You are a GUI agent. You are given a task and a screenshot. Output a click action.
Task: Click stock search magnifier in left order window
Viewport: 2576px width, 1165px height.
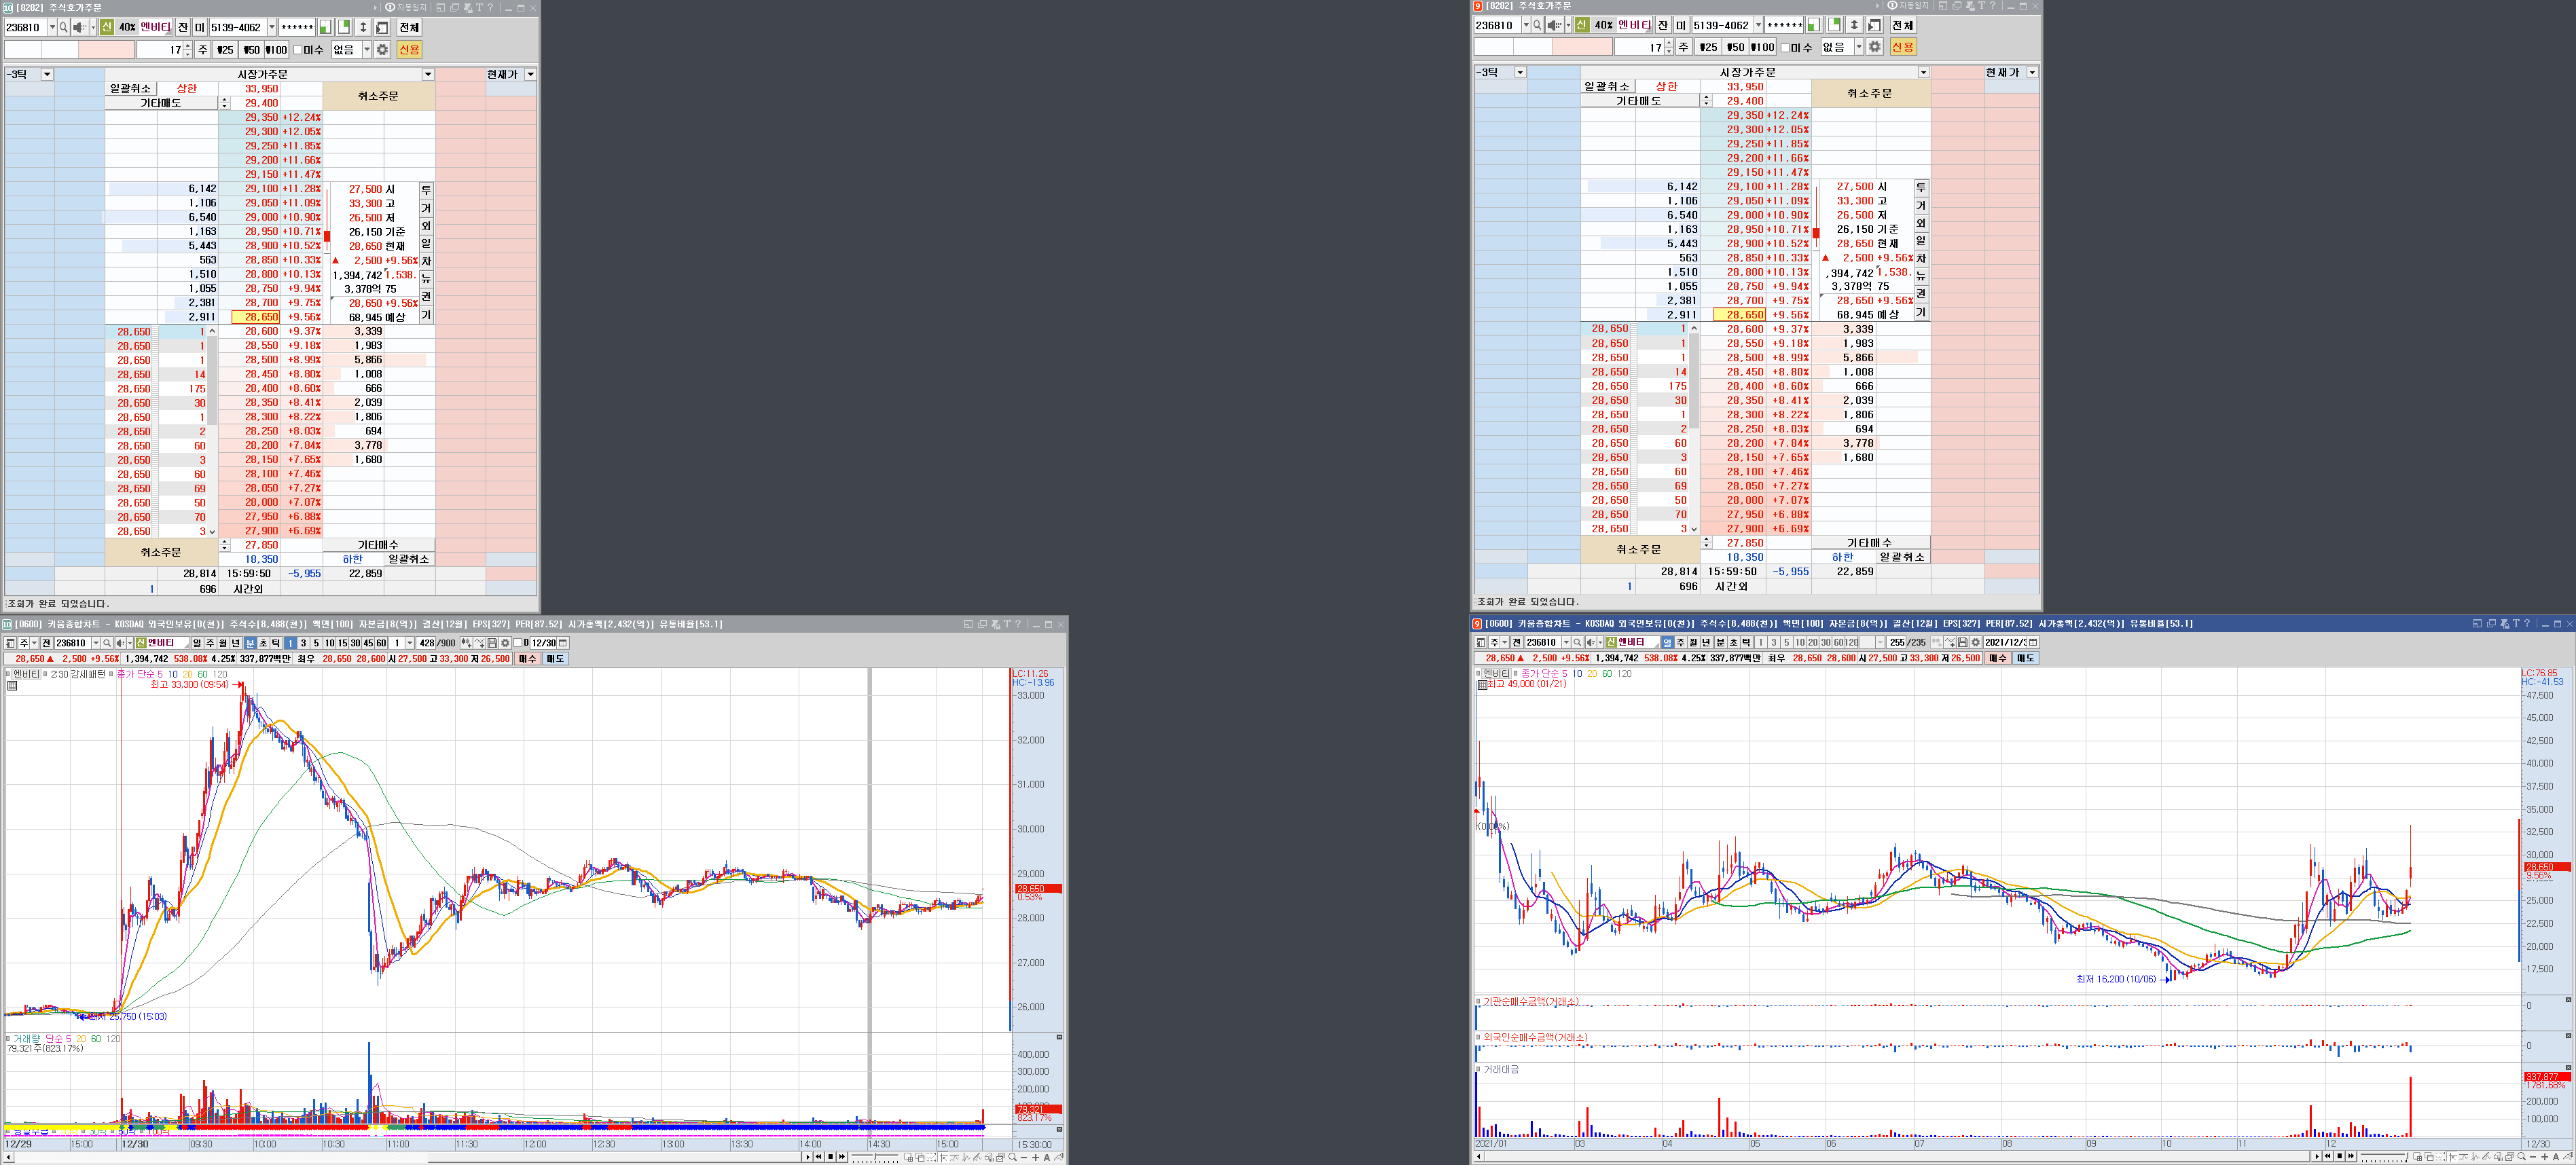[x=64, y=28]
